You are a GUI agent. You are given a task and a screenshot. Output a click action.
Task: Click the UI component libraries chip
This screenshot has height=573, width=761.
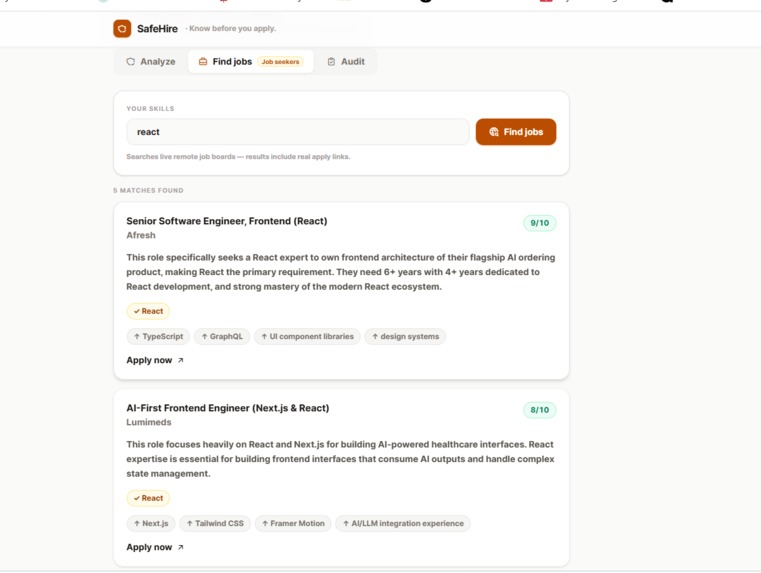tap(307, 336)
